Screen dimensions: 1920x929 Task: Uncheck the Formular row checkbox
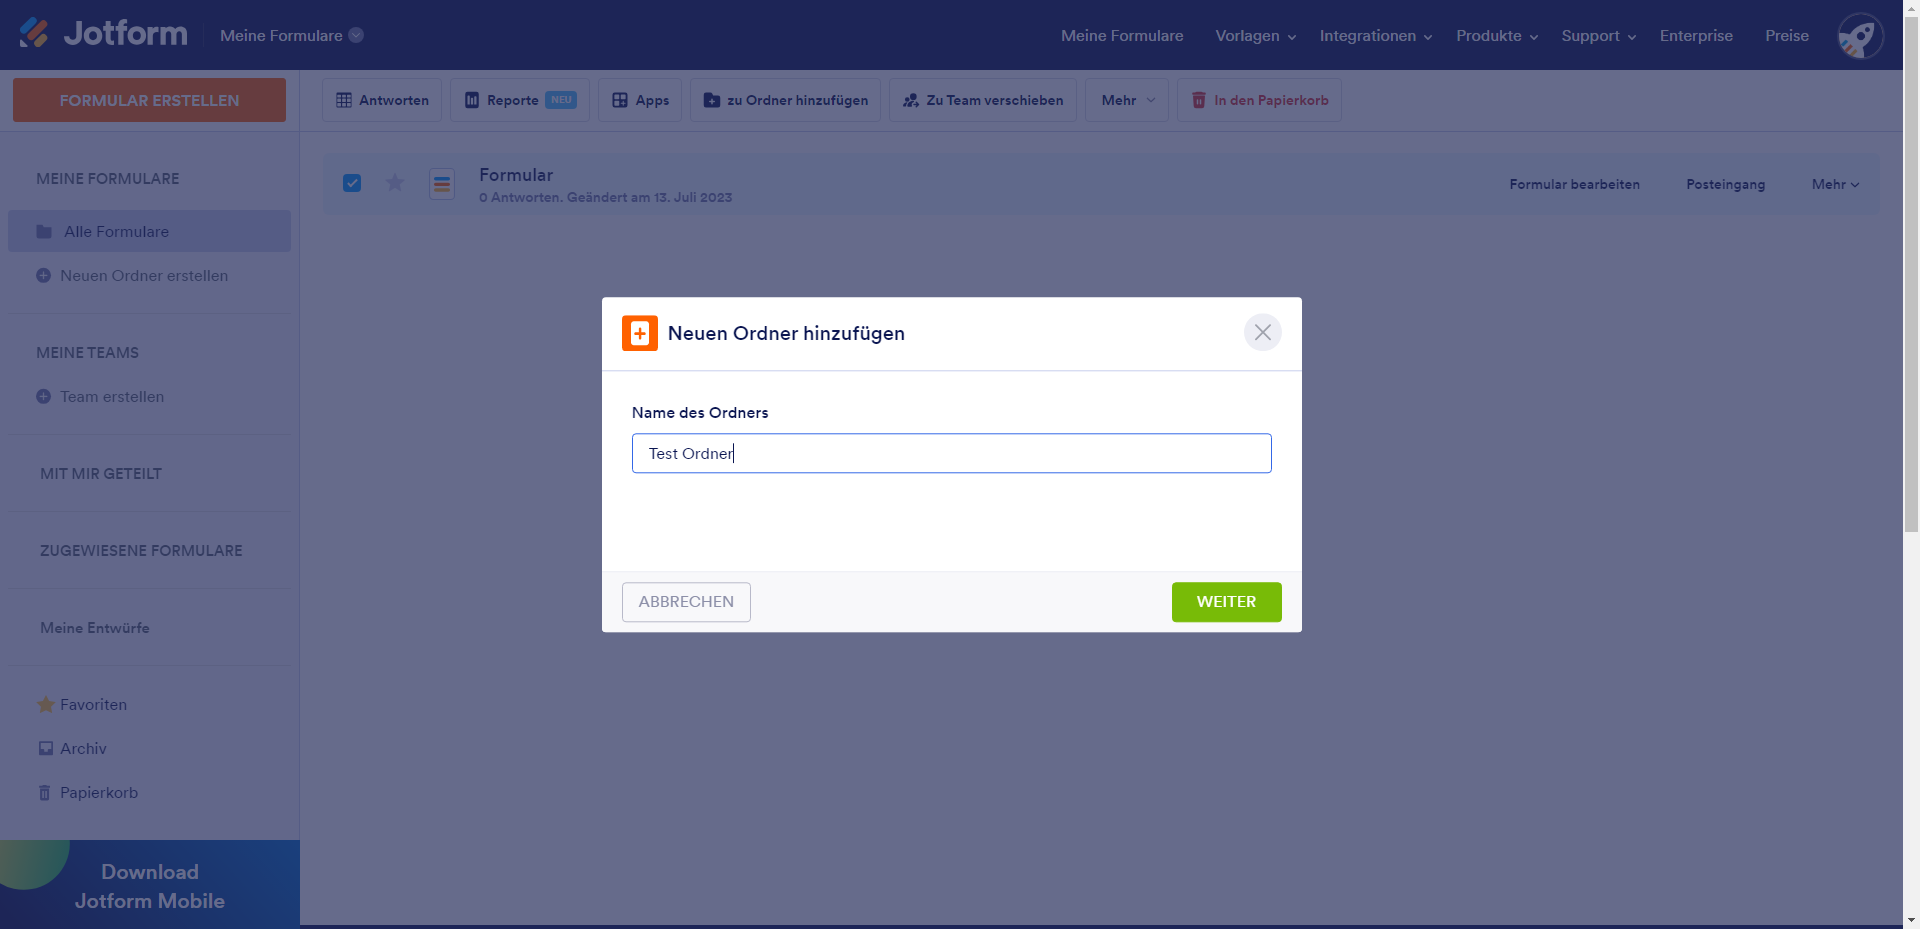352,183
